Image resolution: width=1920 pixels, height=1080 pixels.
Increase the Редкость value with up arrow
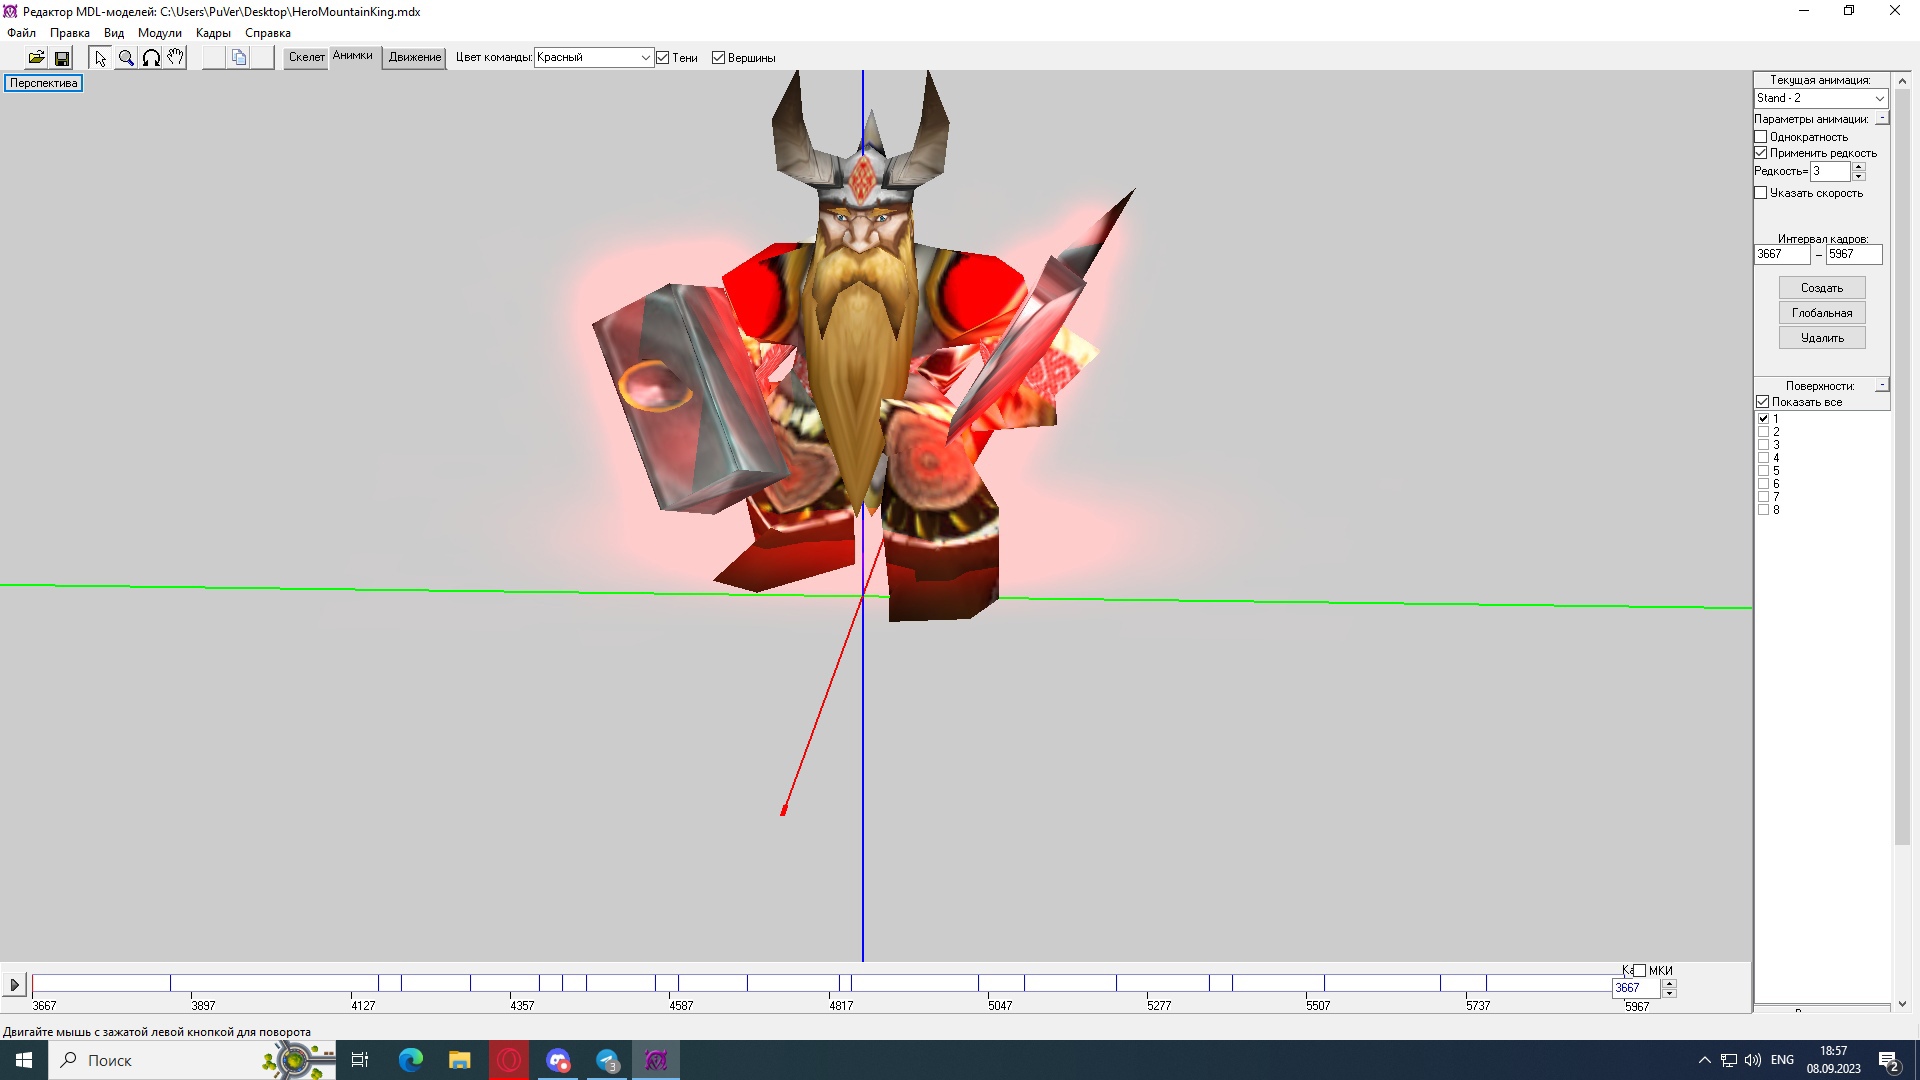pos(1859,167)
